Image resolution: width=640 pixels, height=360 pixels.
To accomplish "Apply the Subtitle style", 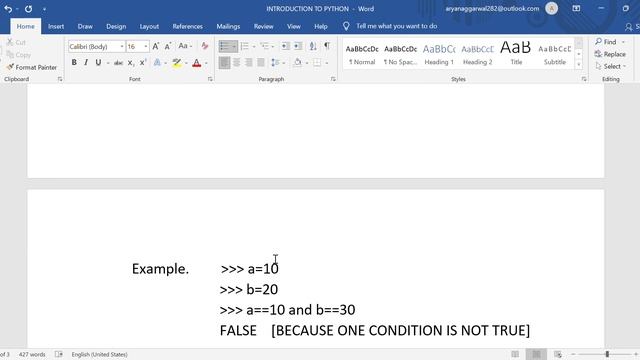I will [x=554, y=54].
